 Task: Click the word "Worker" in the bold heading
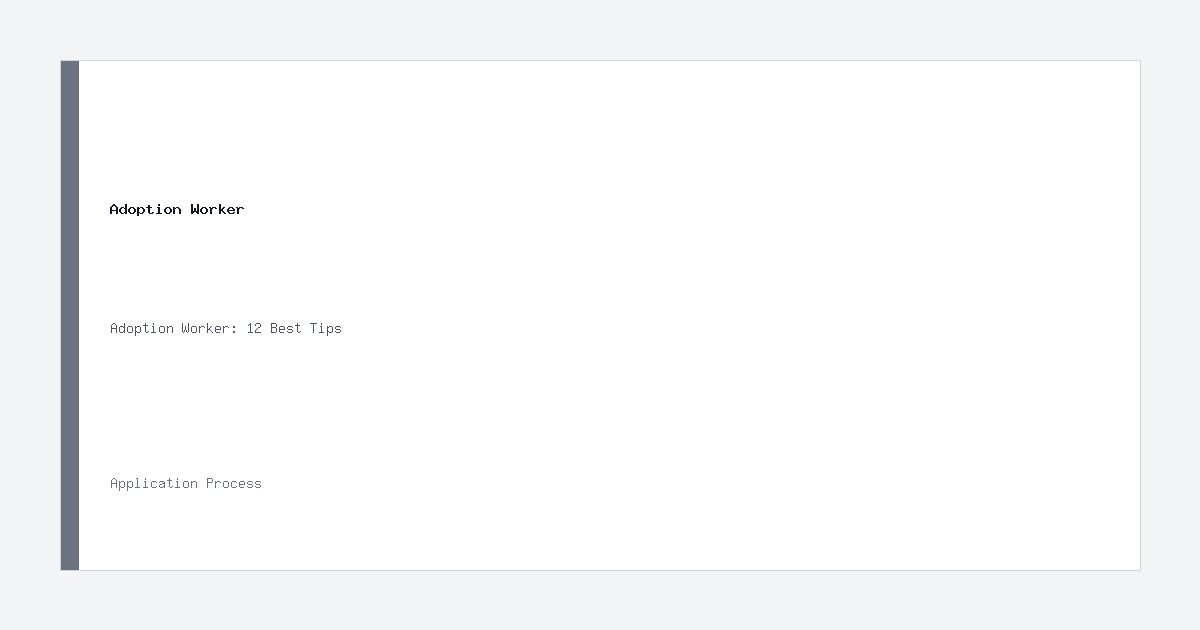(217, 209)
